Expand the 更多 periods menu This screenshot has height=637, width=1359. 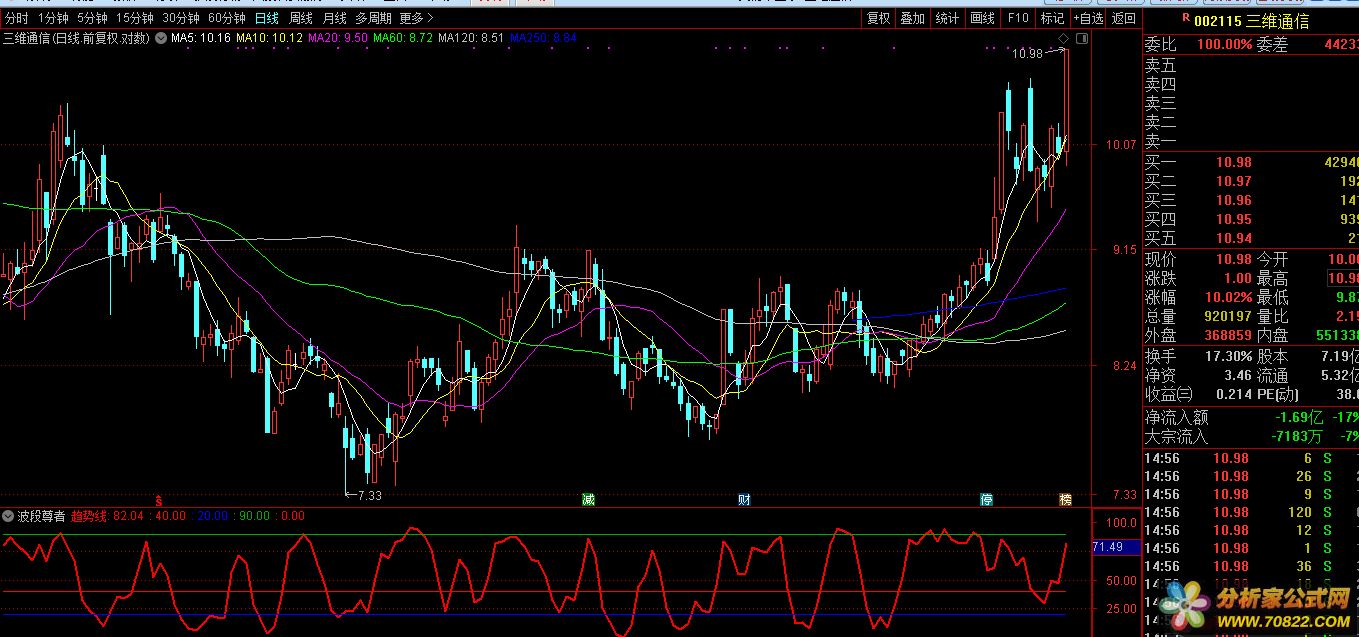[x=416, y=18]
